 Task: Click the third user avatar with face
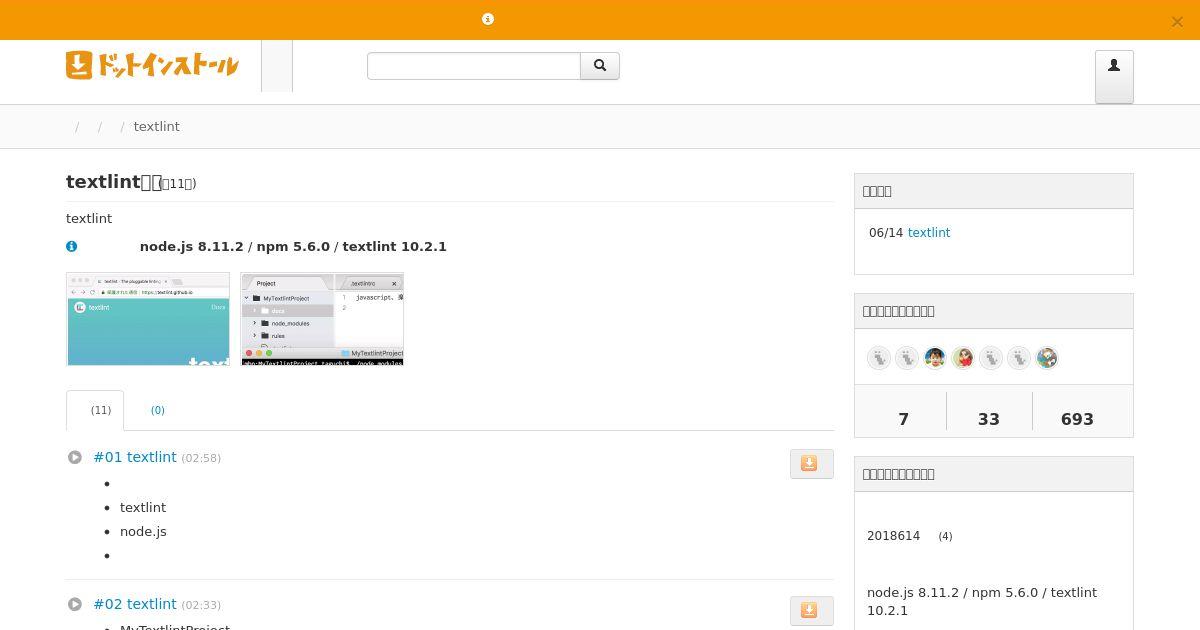(935, 358)
